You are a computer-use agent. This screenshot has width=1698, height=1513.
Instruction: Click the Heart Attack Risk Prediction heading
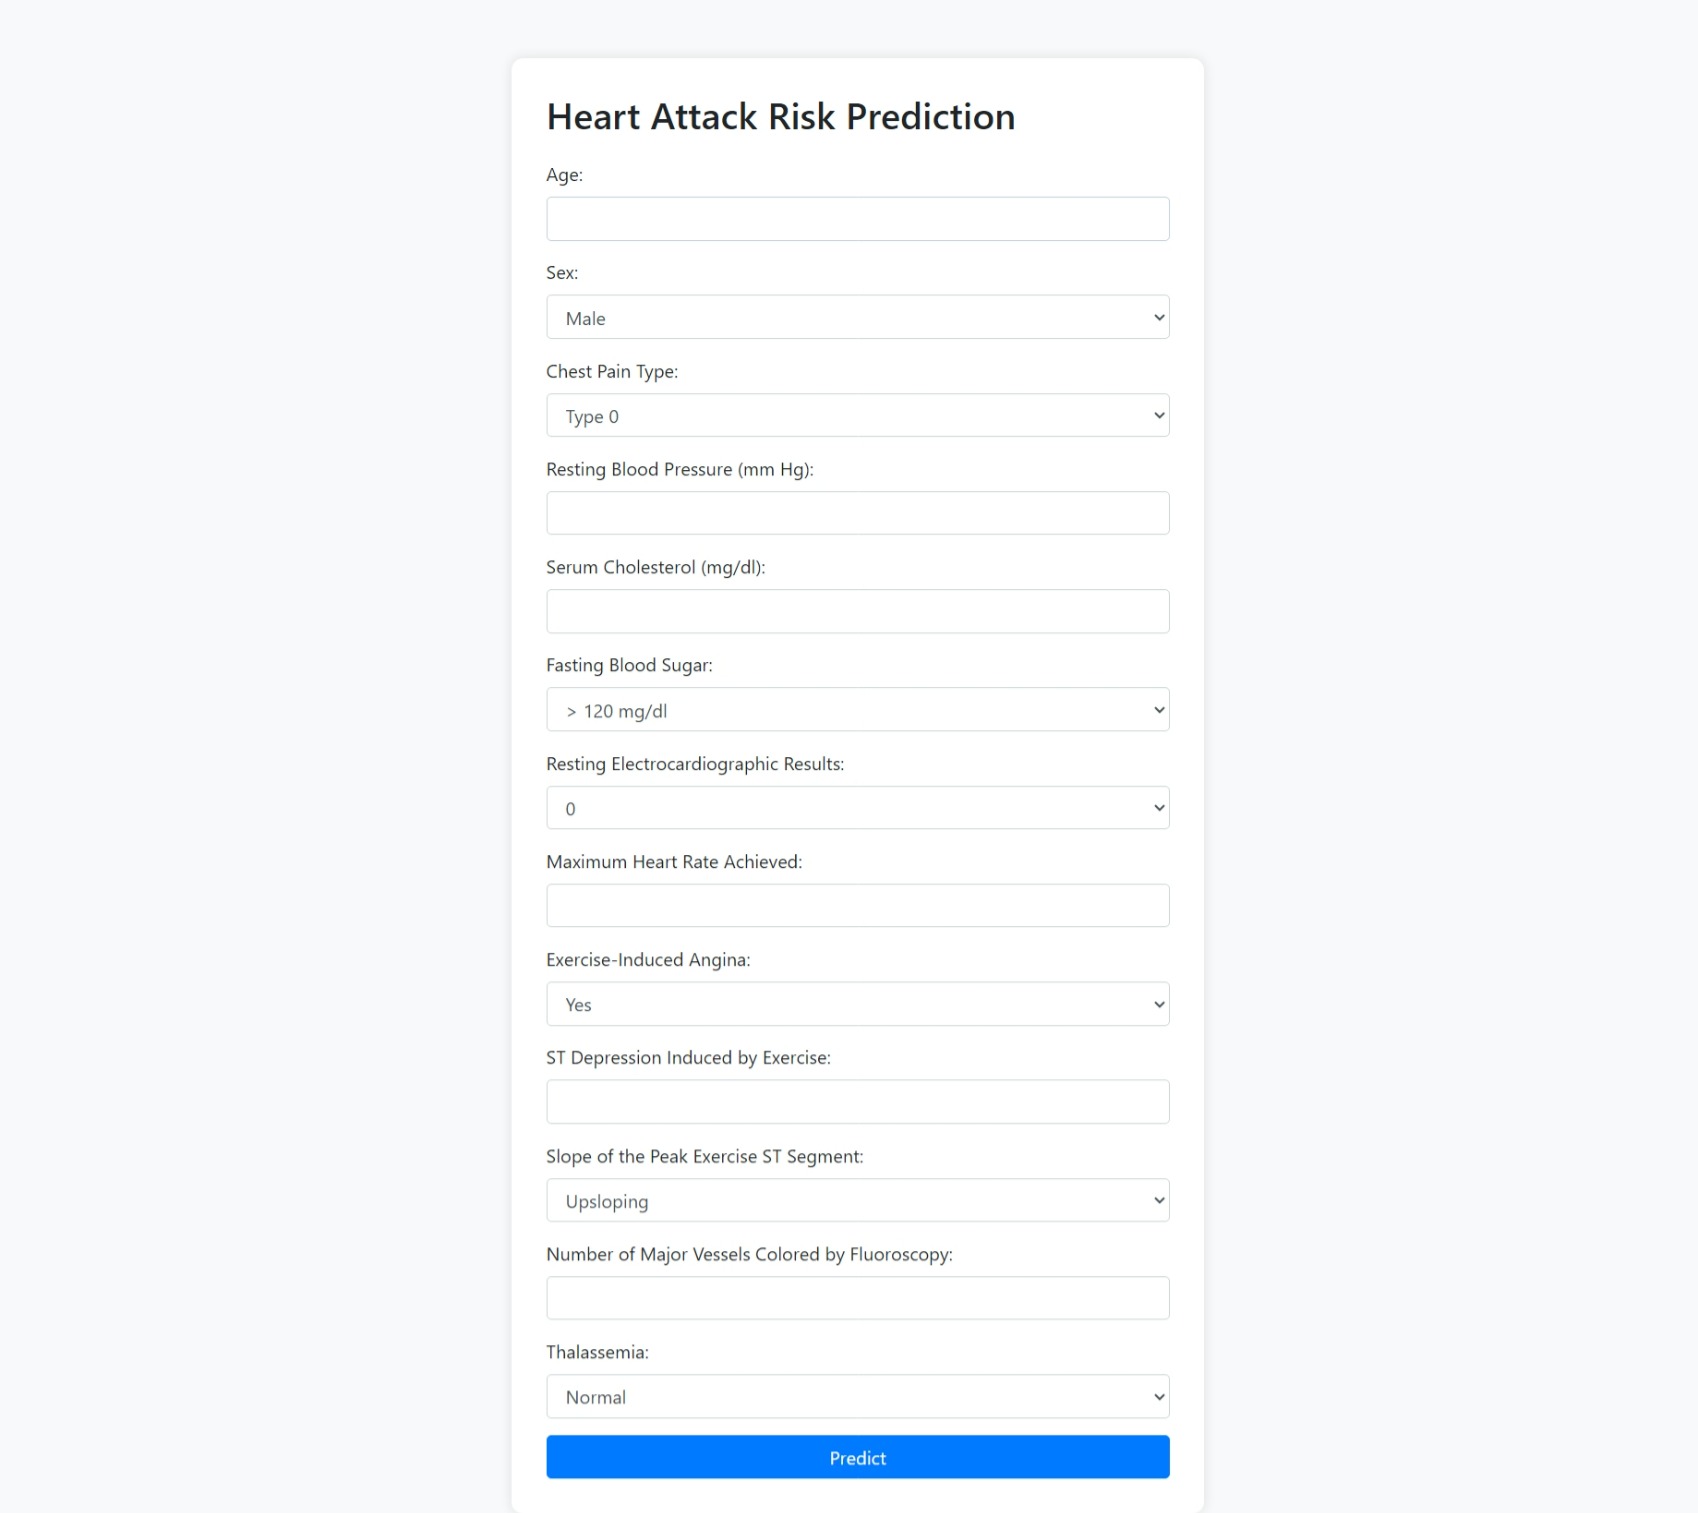(780, 117)
